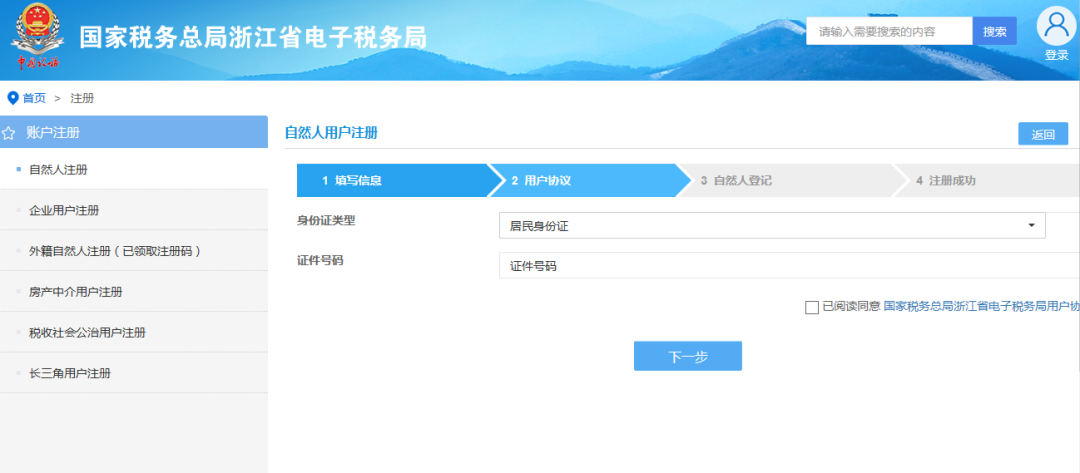Click the location pin icon beside 首页
1080x473 pixels.
click(x=12, y=98)
